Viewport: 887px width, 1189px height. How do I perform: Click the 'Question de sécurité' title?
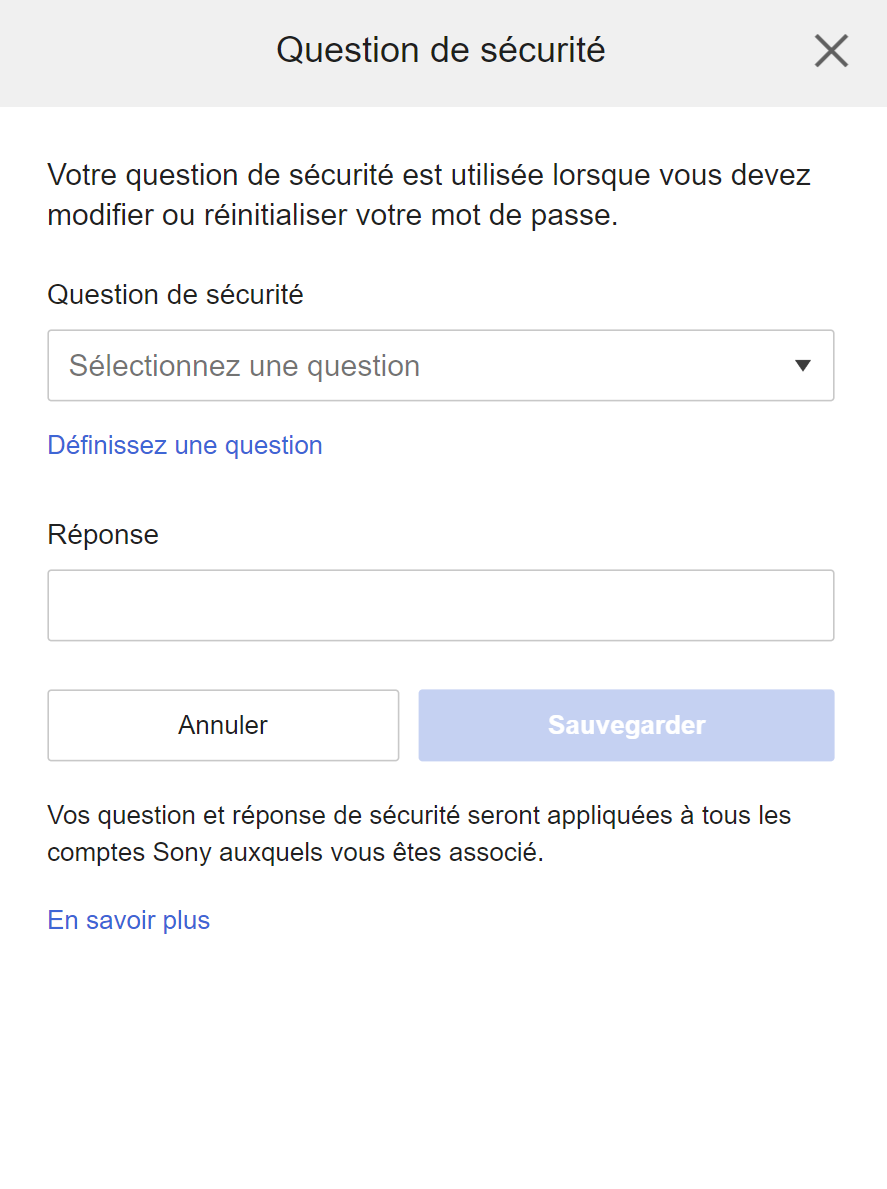pyautogui.click(x=442, y=50)
